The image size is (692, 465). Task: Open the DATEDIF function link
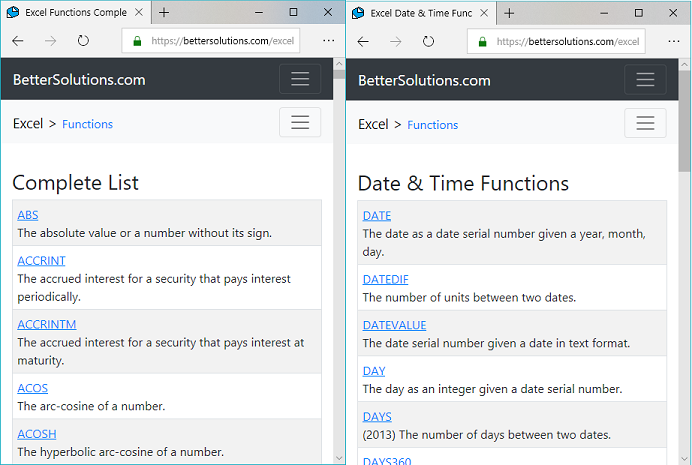tap(385, 280)
